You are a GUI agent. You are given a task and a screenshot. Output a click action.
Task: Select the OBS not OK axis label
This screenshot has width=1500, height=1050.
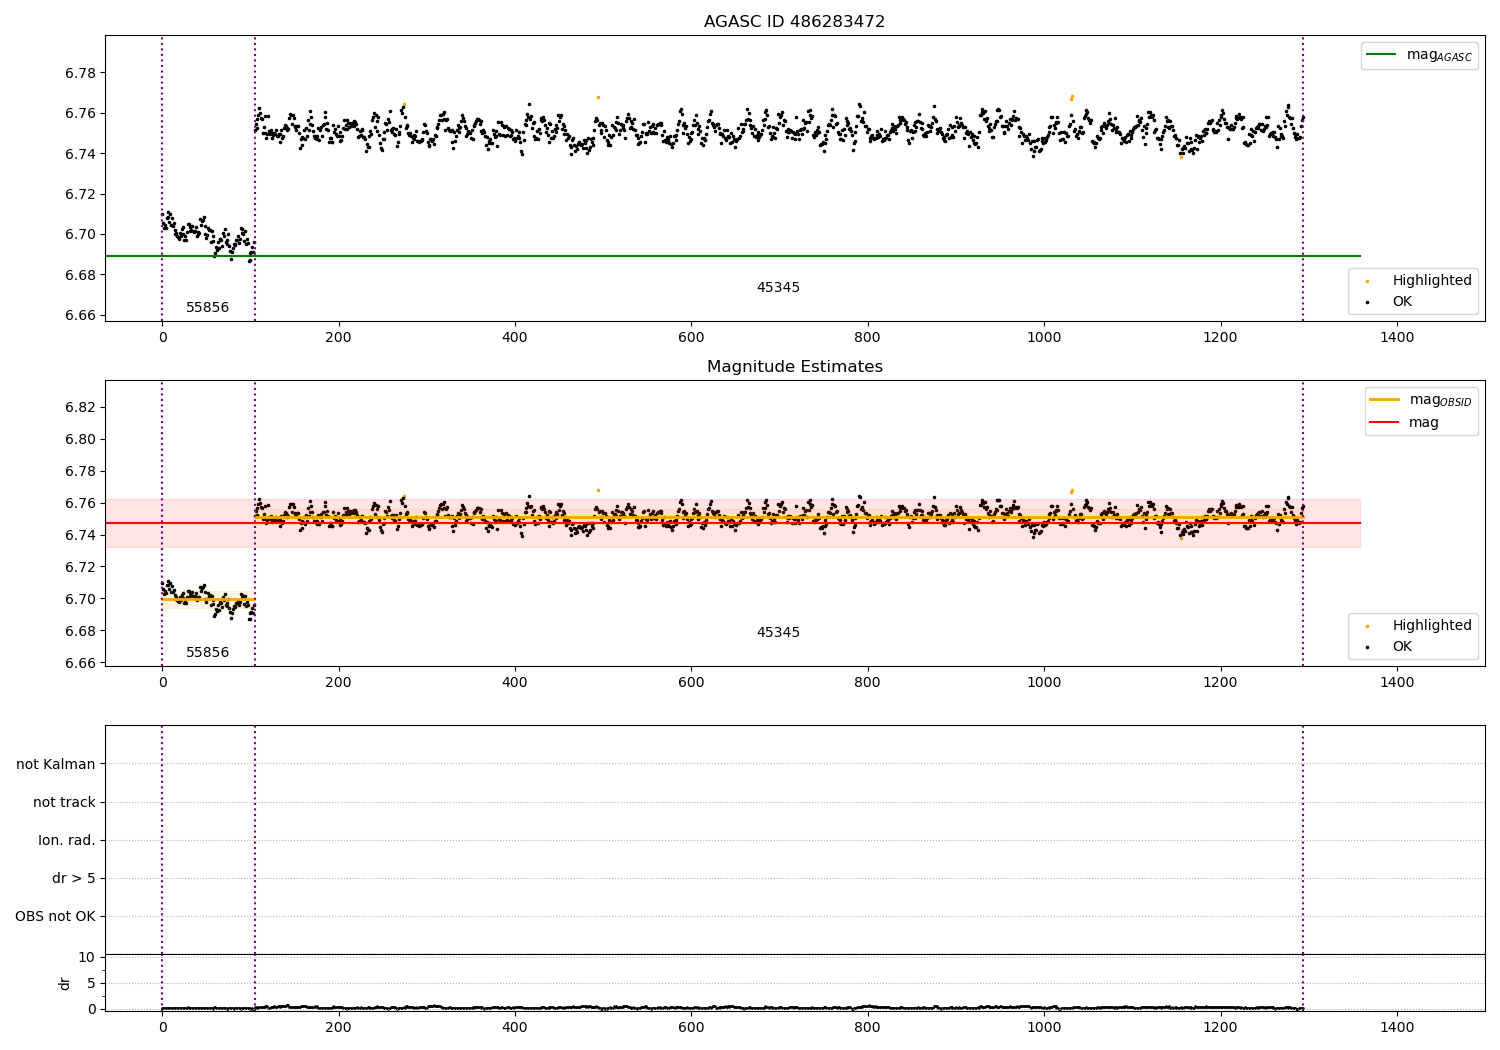pyautogui.click(x=55, y=917)
